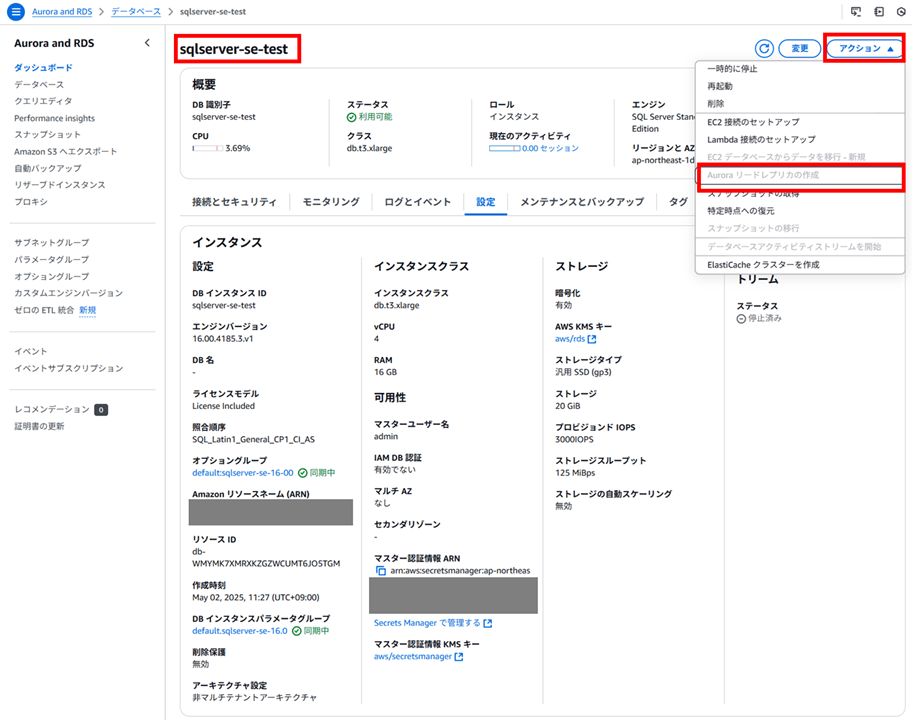Open パラメータグループ in the sidebar
The image size is (912, 720).
(52, 259)
